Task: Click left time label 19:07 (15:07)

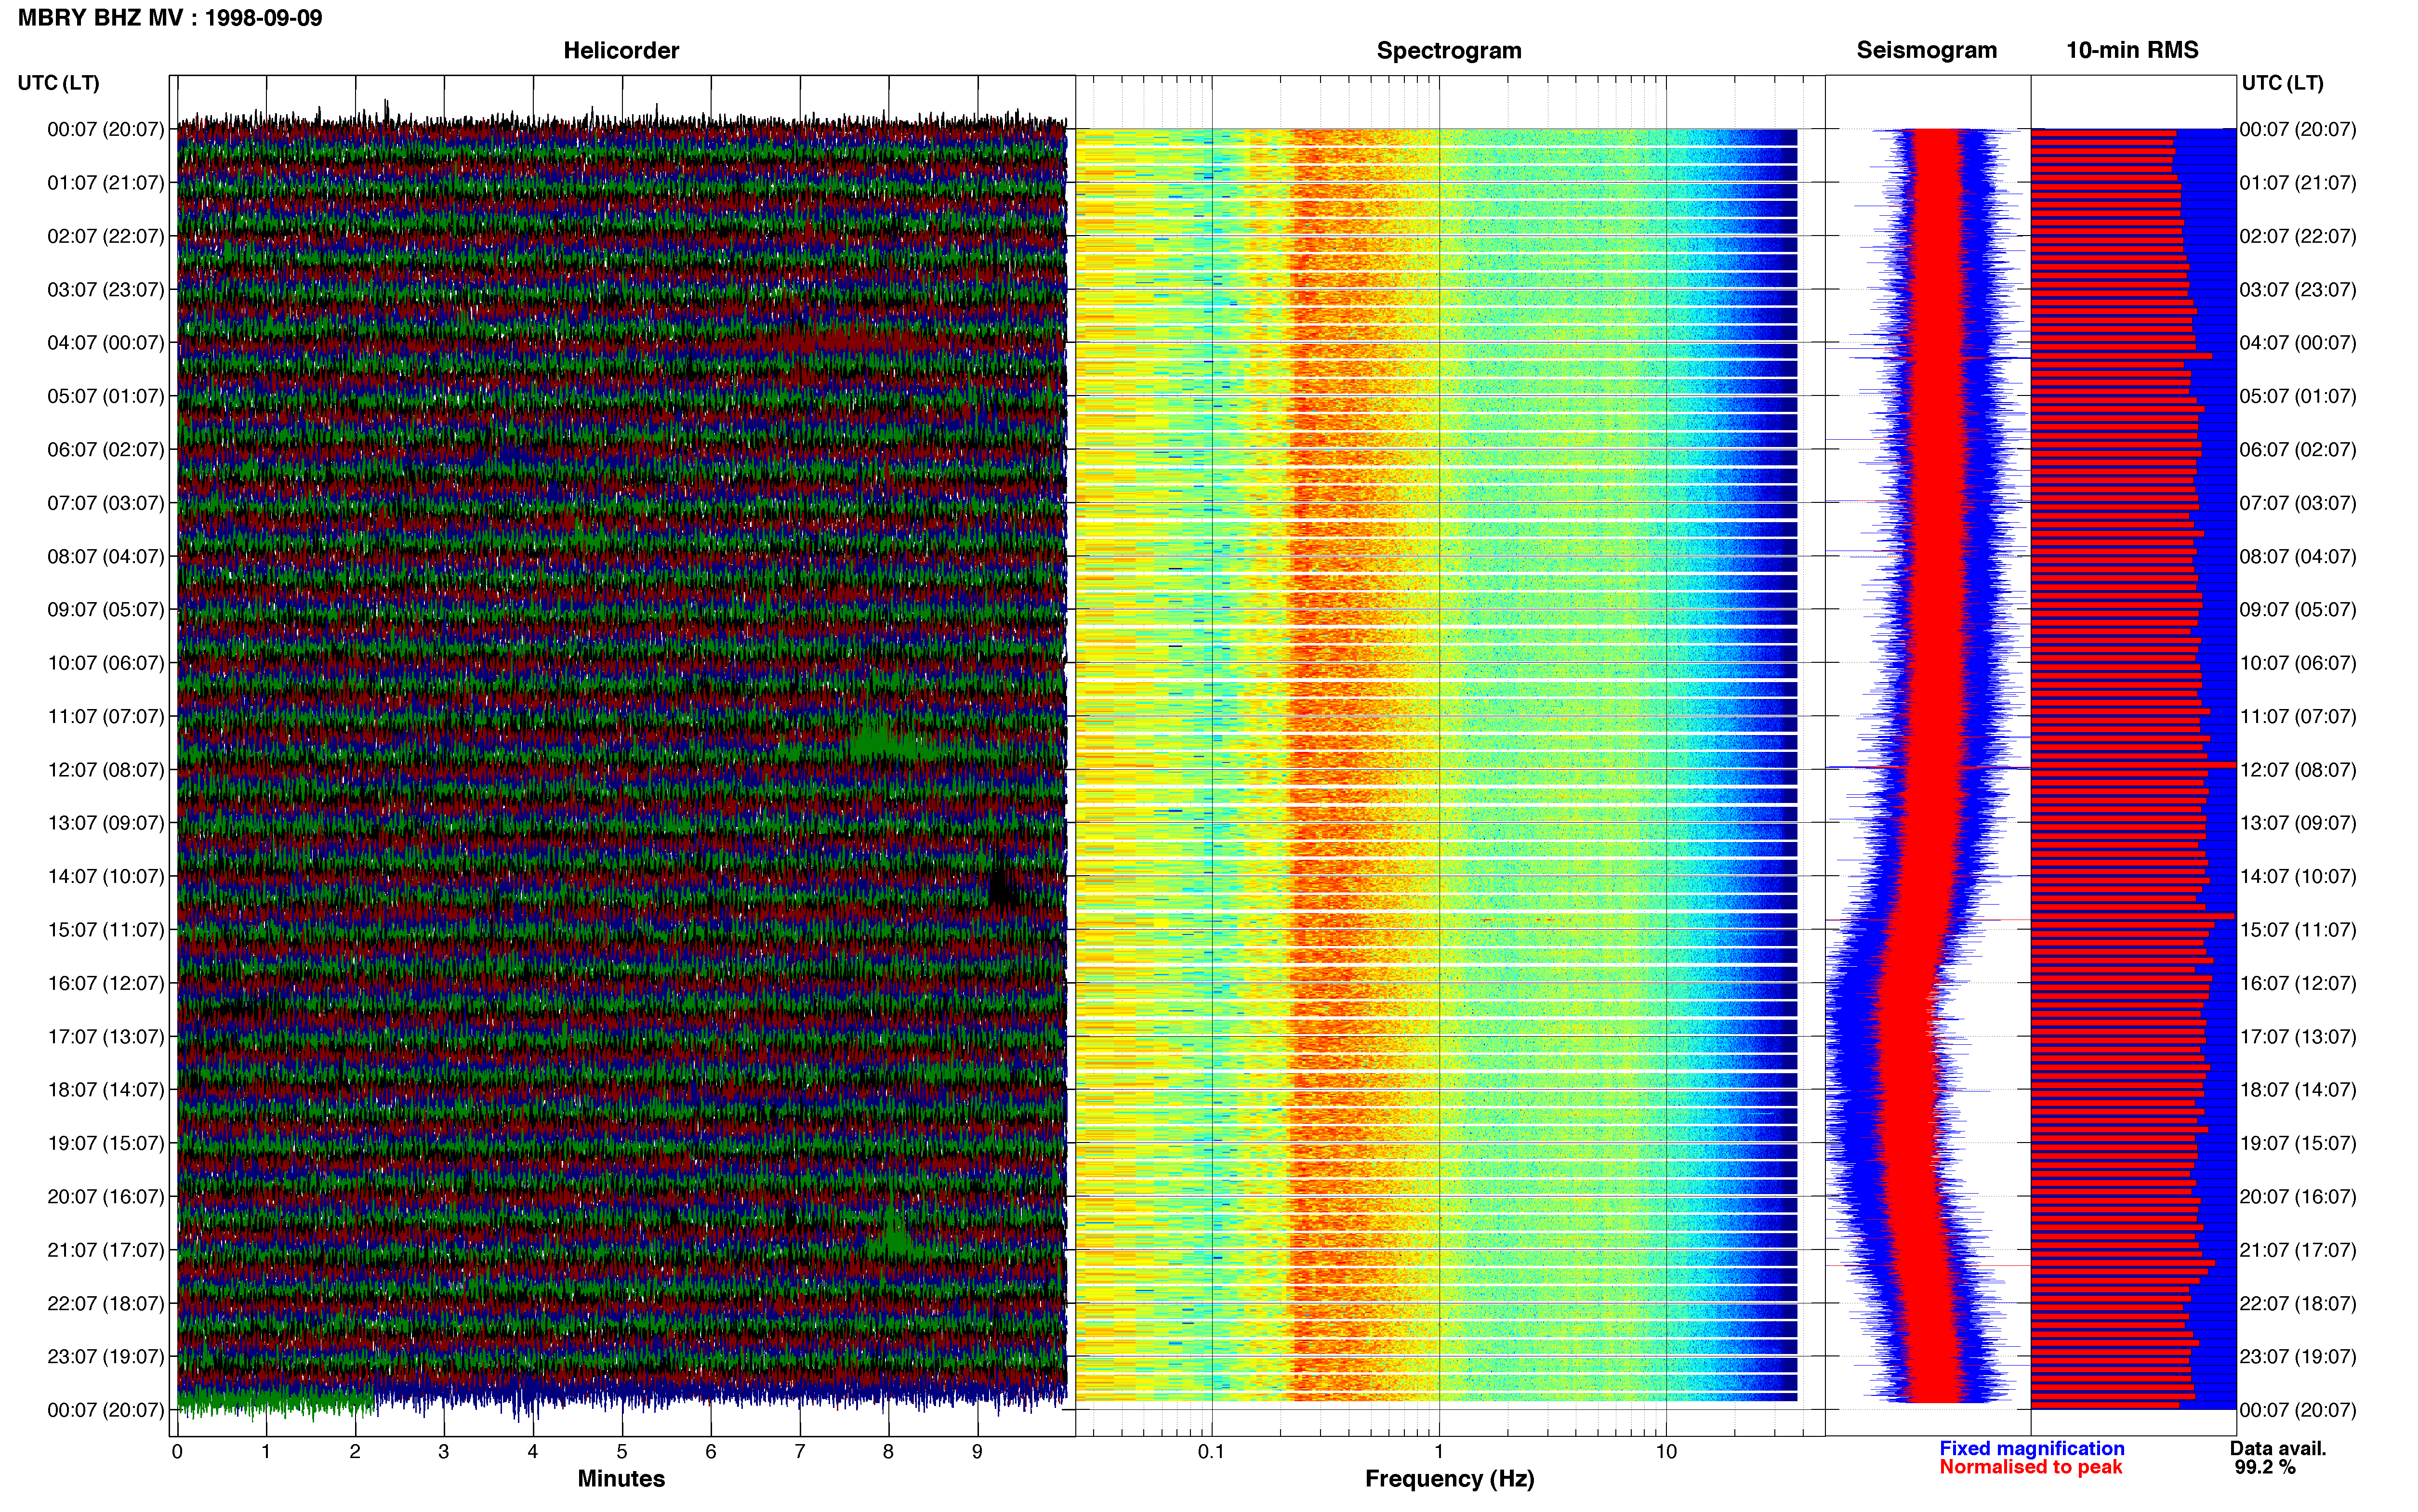Action: pyautogui.click(x=106, y=1143)
